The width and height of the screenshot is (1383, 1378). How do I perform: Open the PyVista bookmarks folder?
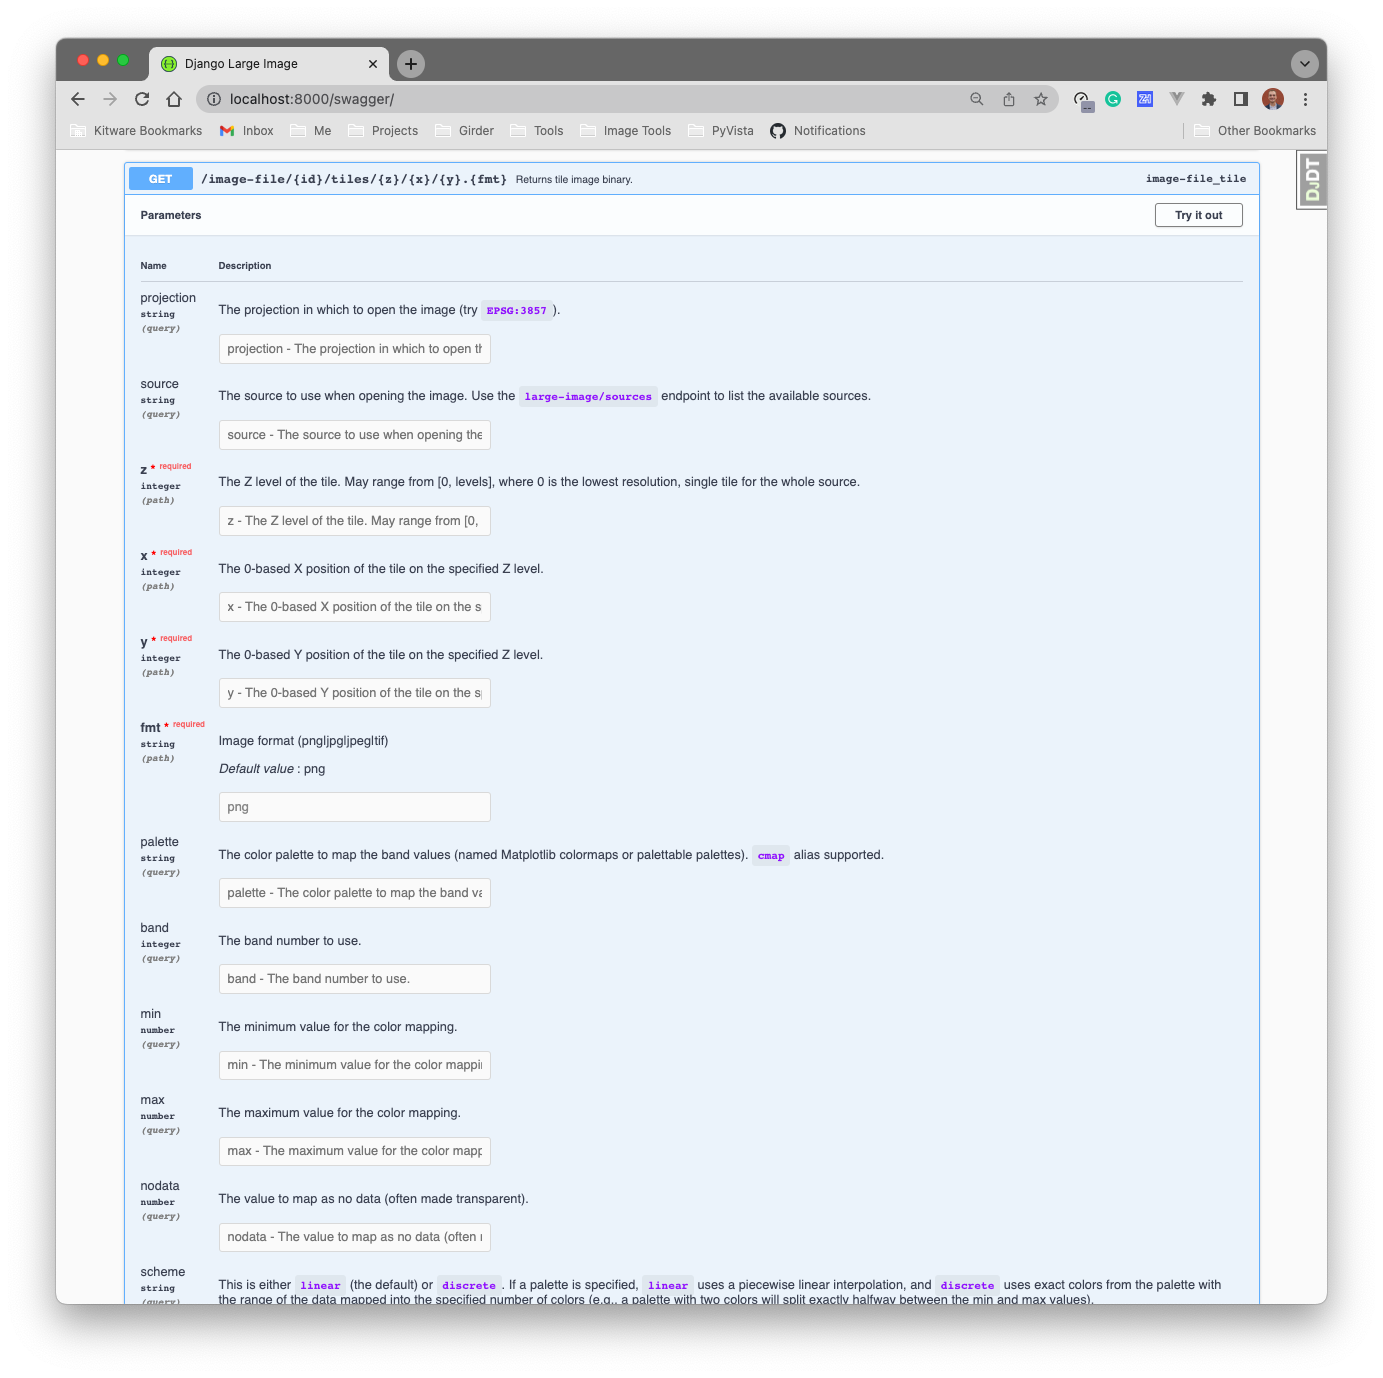point(721,131)
